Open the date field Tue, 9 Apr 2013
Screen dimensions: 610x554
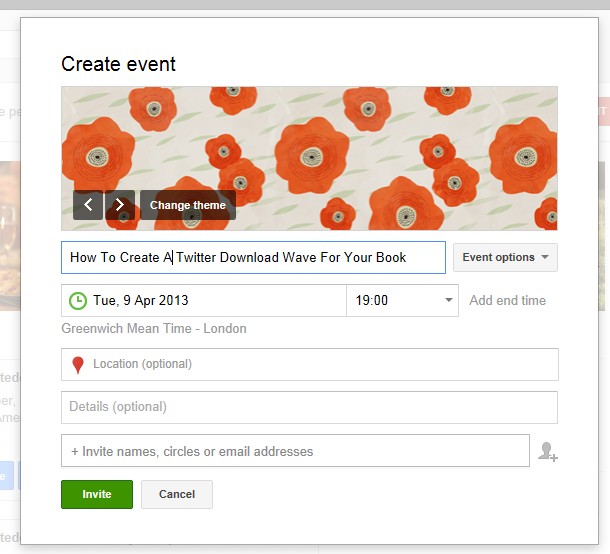coord(203,300)
